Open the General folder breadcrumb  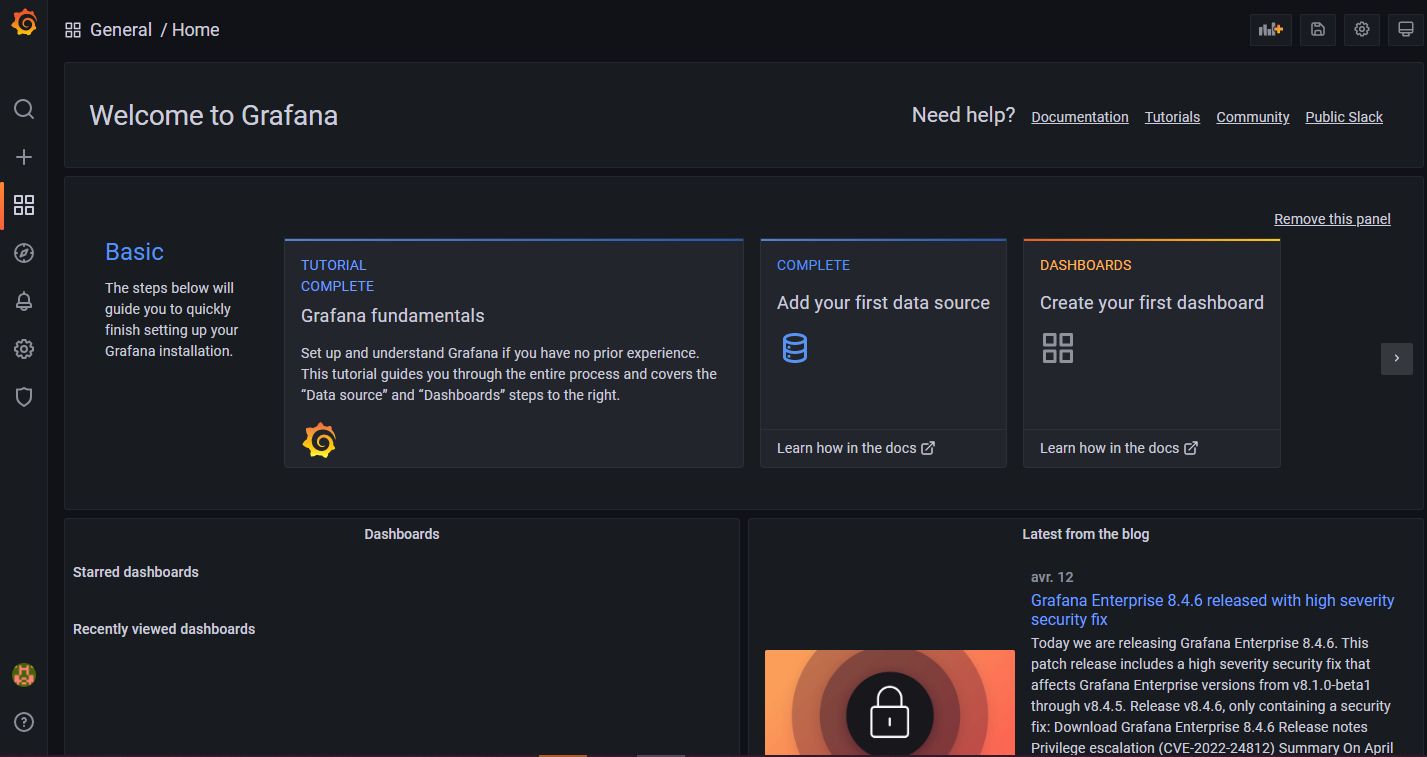click(121, 30)
